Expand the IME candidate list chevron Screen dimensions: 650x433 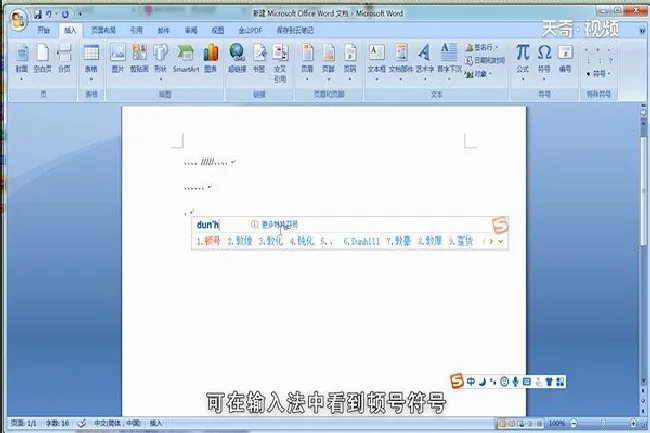[501, 241]
